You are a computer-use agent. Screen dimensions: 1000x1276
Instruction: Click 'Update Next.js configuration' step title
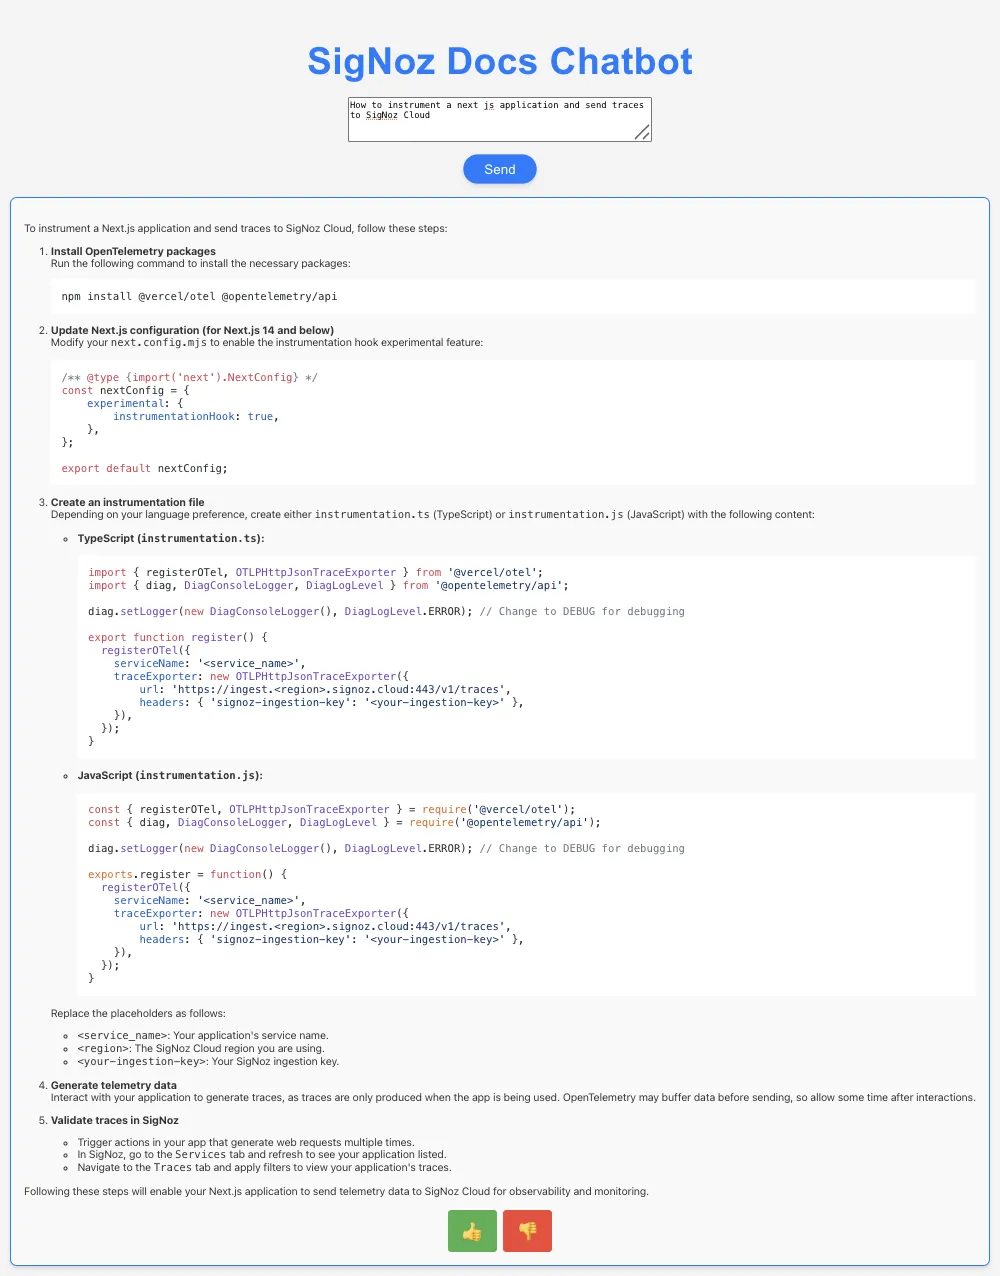tap(192, 330)
